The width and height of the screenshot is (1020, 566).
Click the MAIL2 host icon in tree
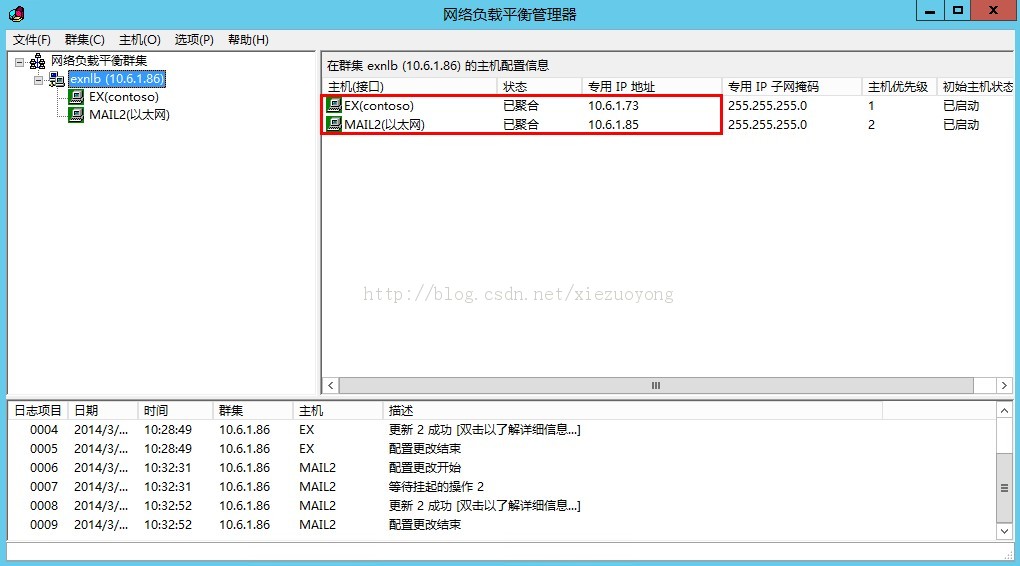click(x=76, y=115)
